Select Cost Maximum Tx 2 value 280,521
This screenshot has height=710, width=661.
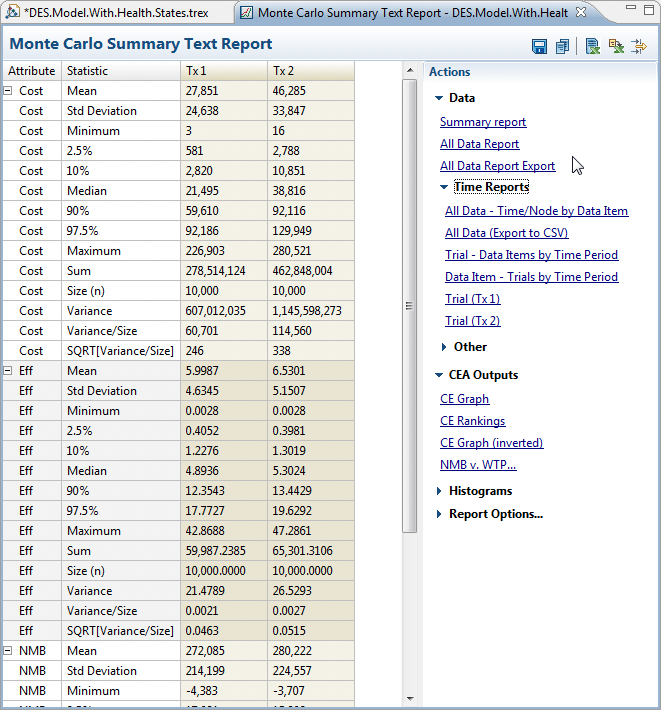(311, 251)
